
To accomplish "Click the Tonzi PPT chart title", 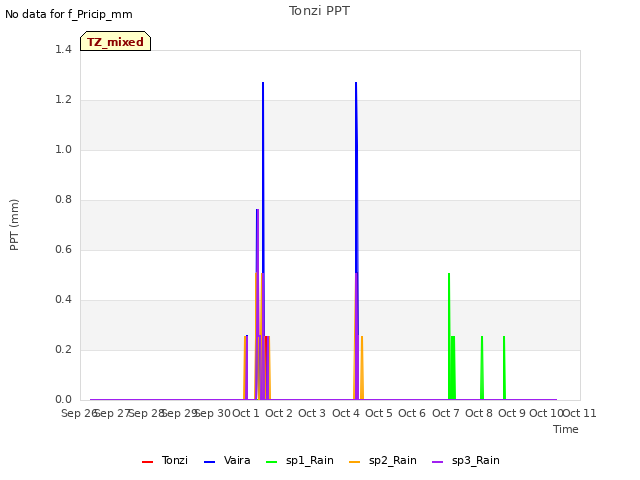I will (x=319, y=11).
